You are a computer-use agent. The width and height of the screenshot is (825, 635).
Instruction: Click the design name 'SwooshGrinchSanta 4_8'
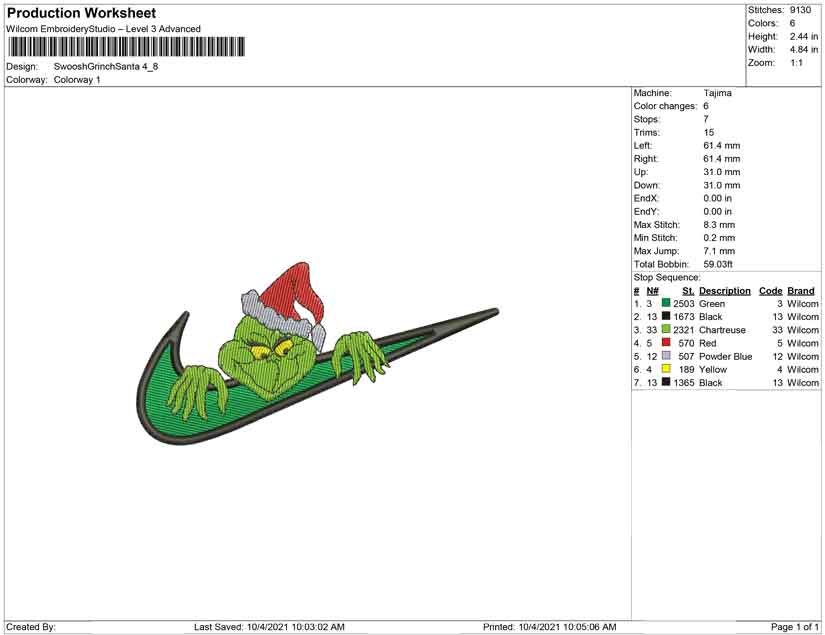pos(106,66)
